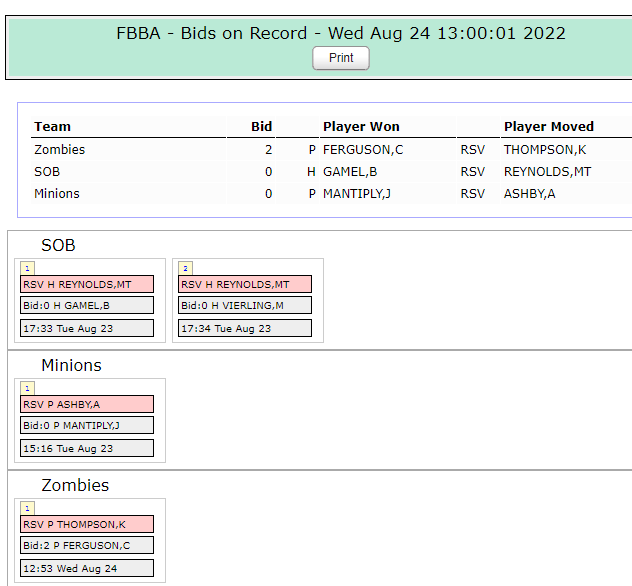Click the Minions section heading
Viewport: 632px width, 586px height.
71,365
